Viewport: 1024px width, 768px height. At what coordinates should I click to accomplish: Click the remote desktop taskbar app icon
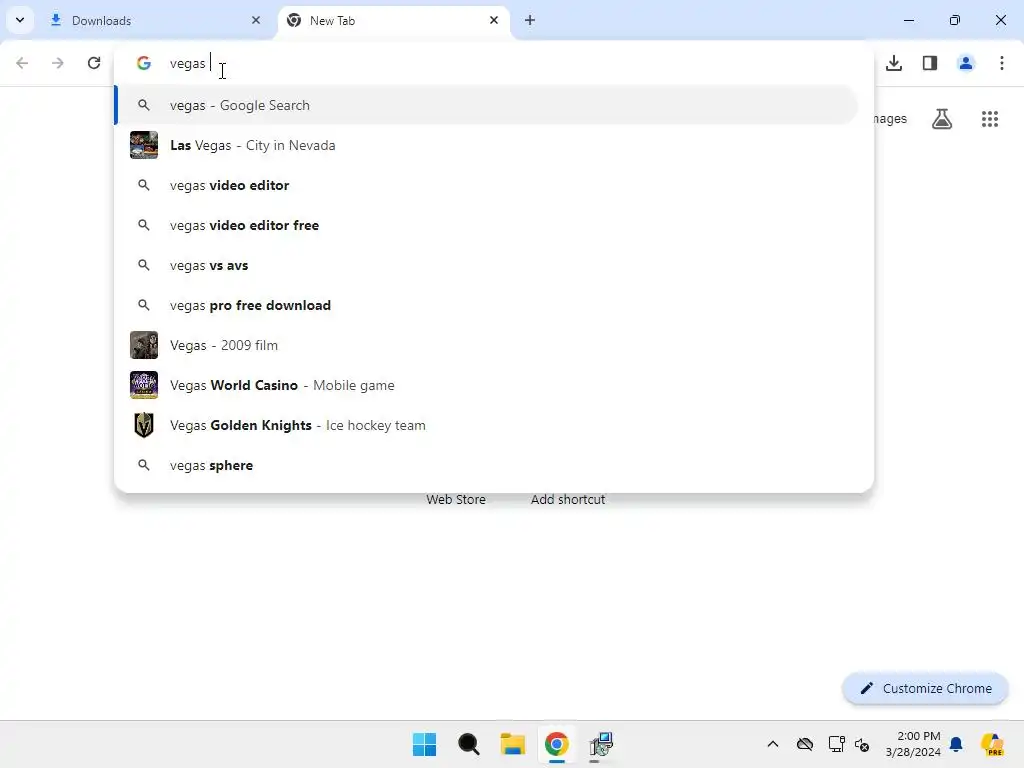click(601, 744)
